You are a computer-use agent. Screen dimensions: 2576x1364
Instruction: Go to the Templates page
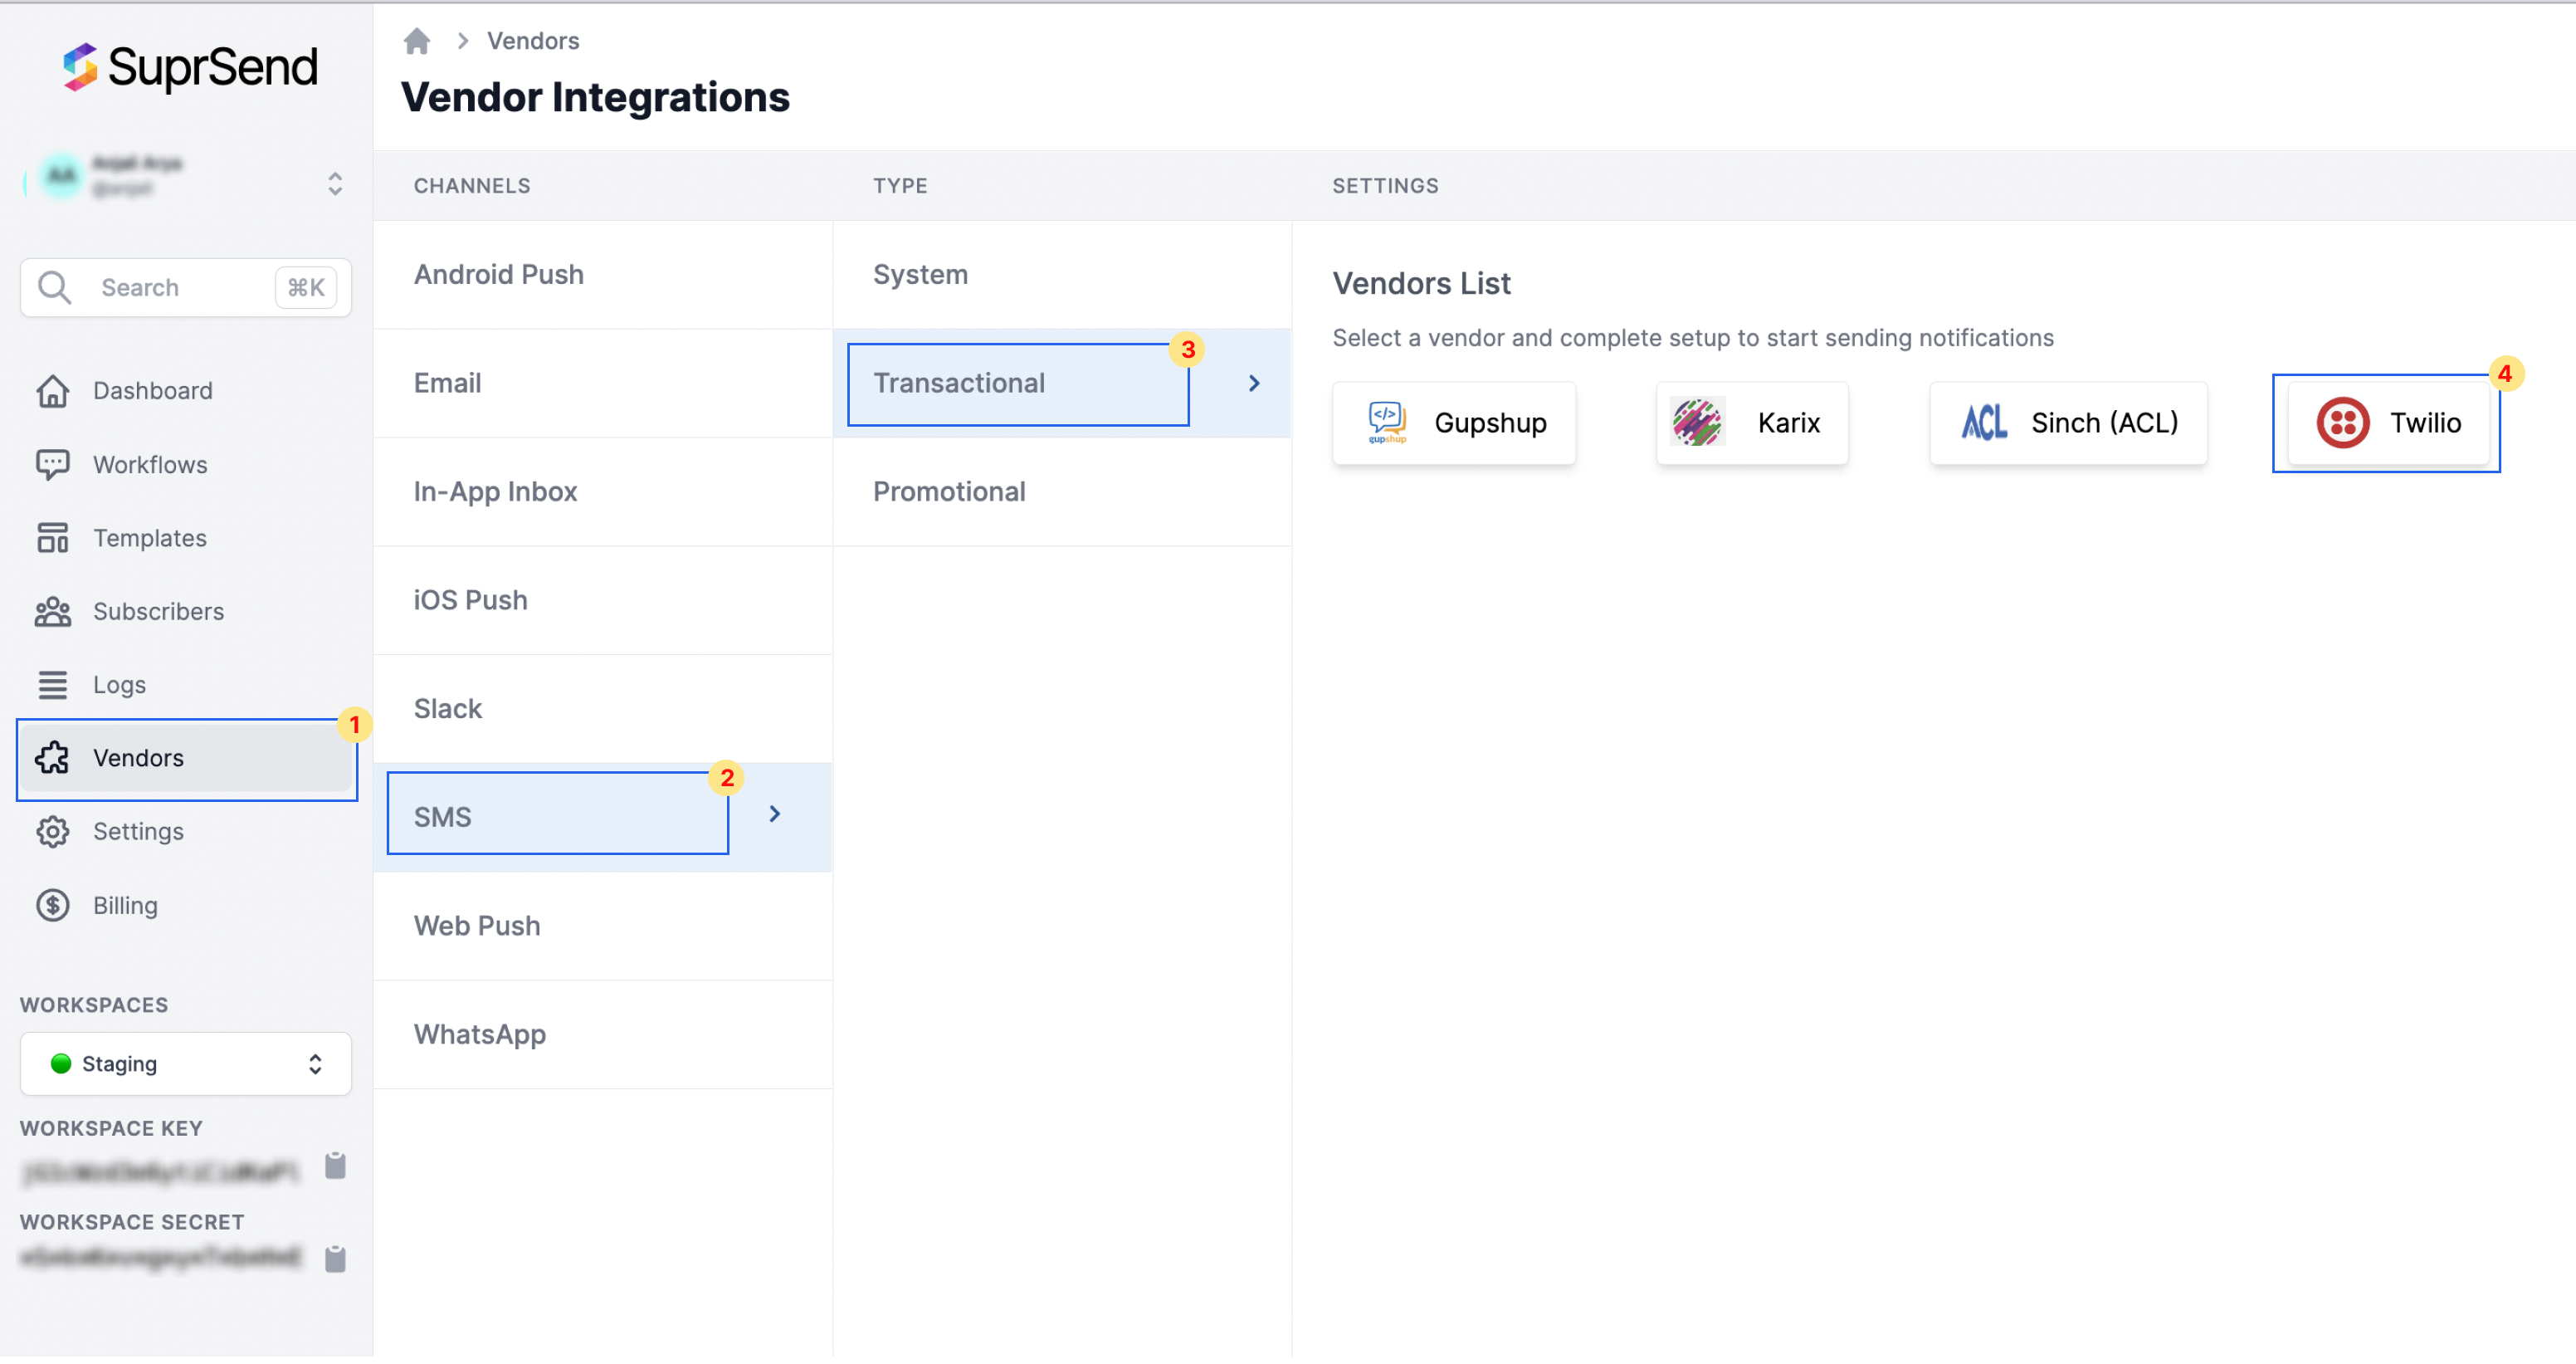[x=149, y=538]
